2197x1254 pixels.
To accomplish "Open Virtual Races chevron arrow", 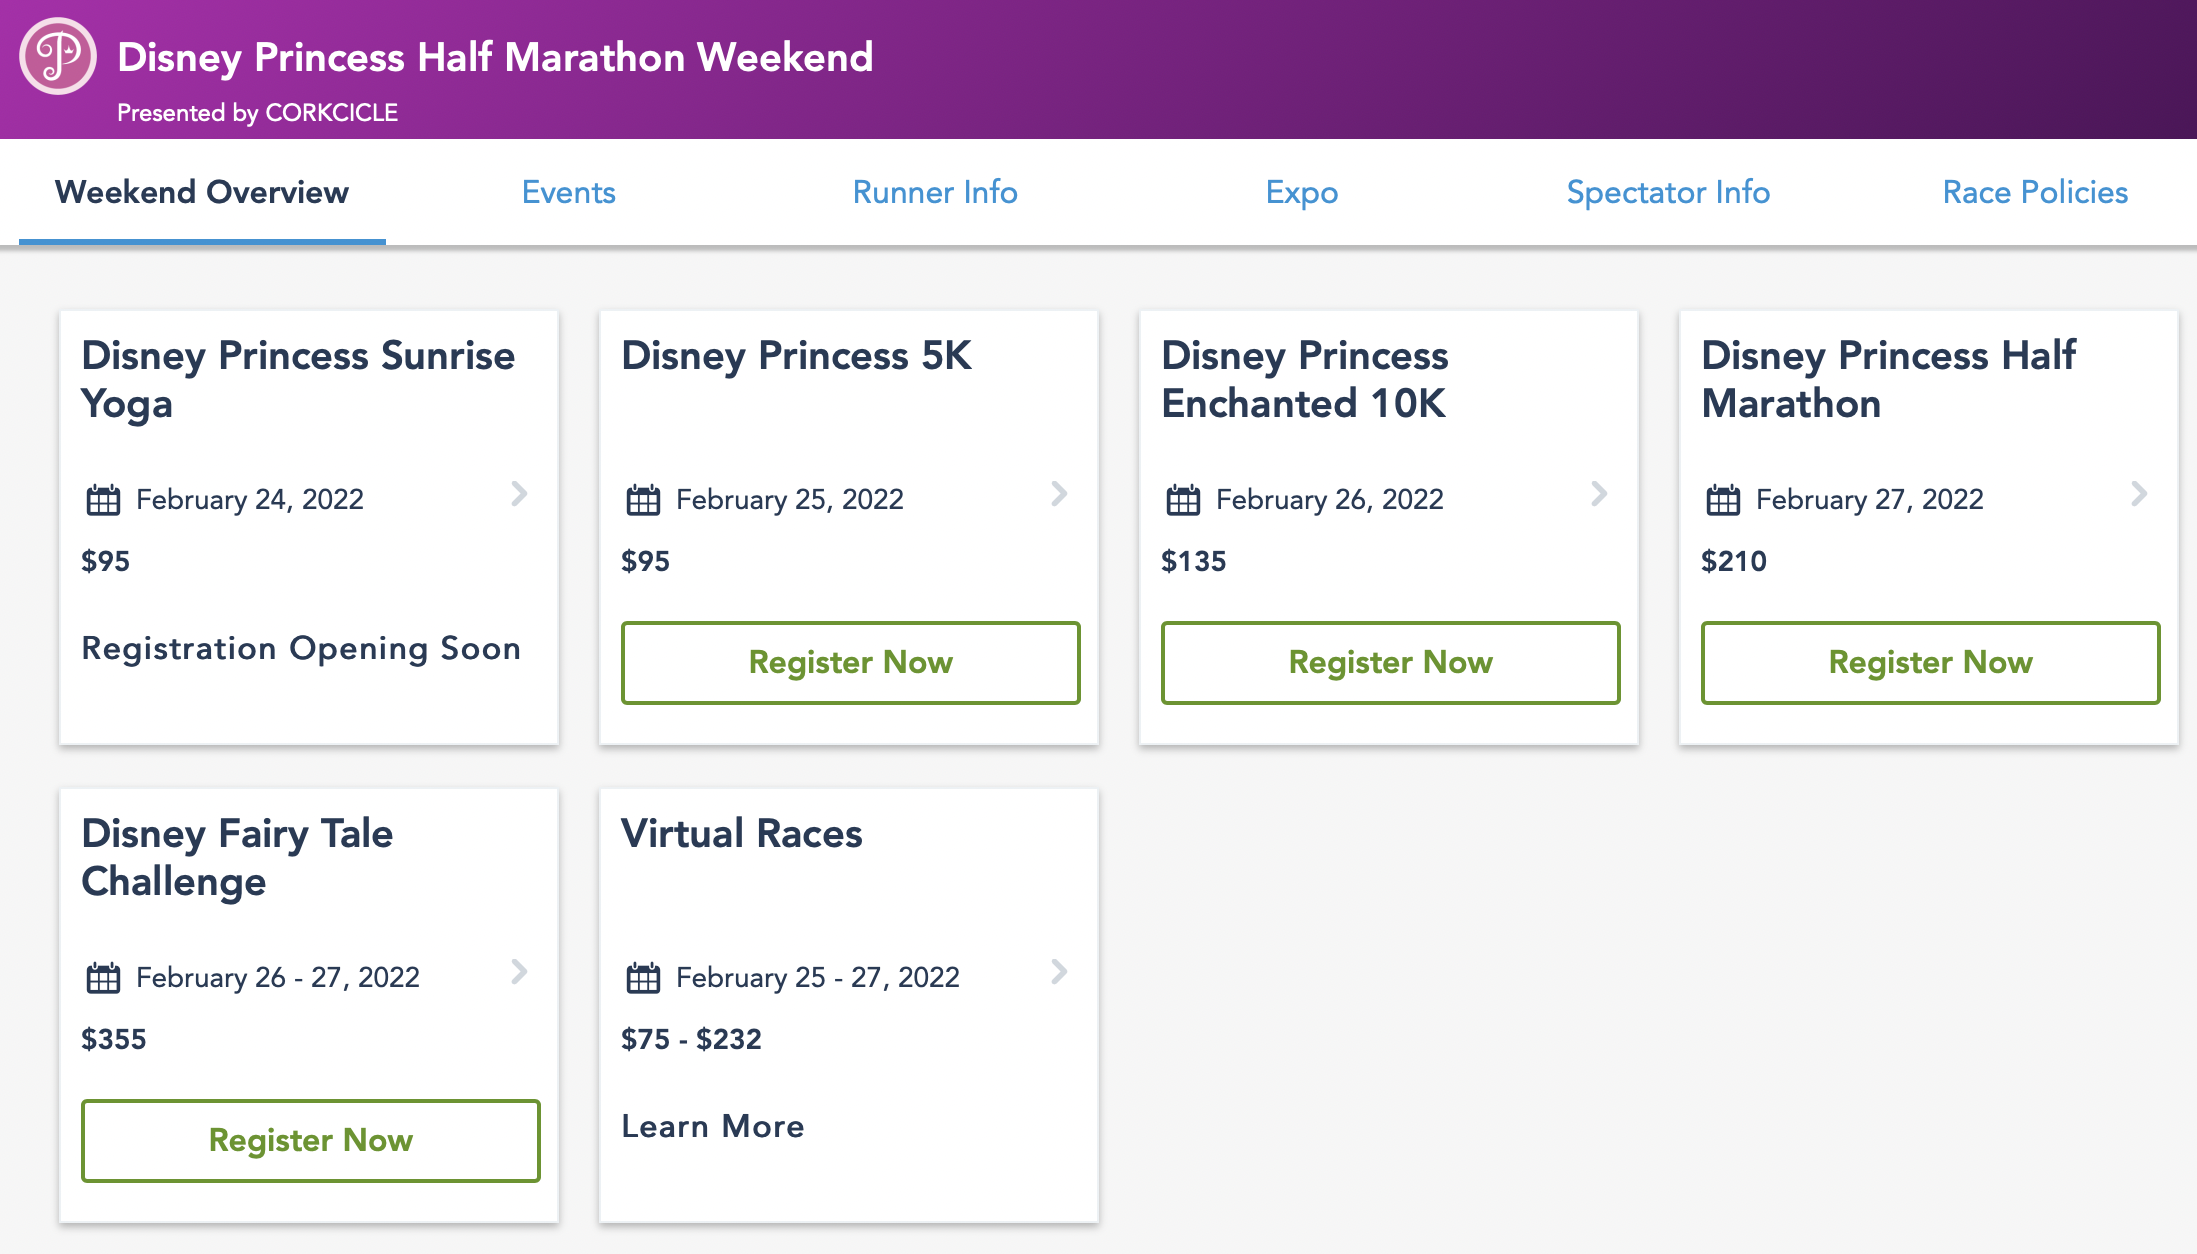I will click(1059, 972).
